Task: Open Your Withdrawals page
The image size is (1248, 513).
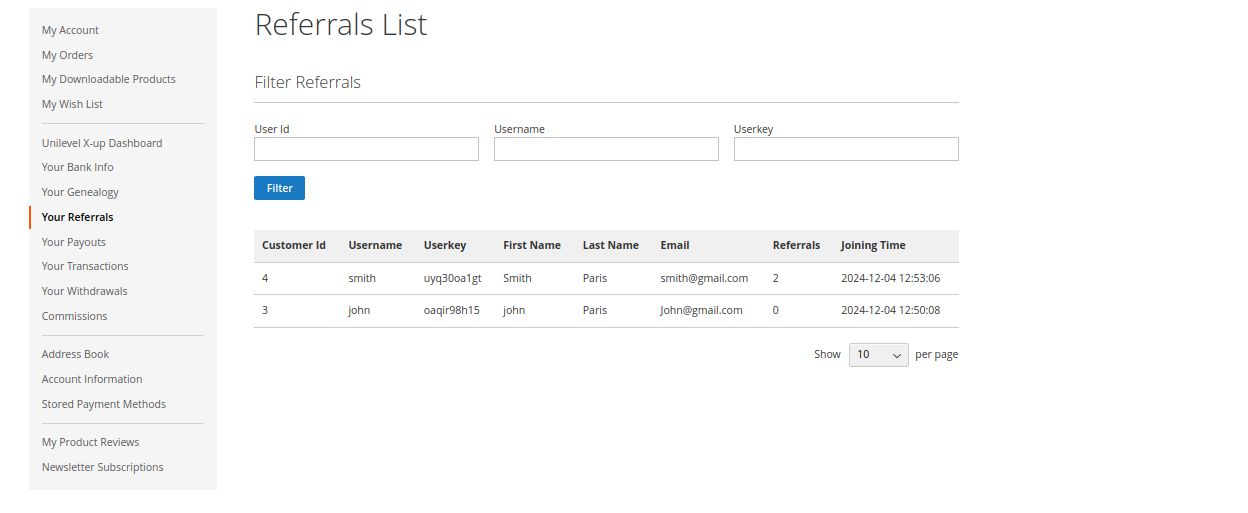Action: pyautogui.click(x=84, y=291)
